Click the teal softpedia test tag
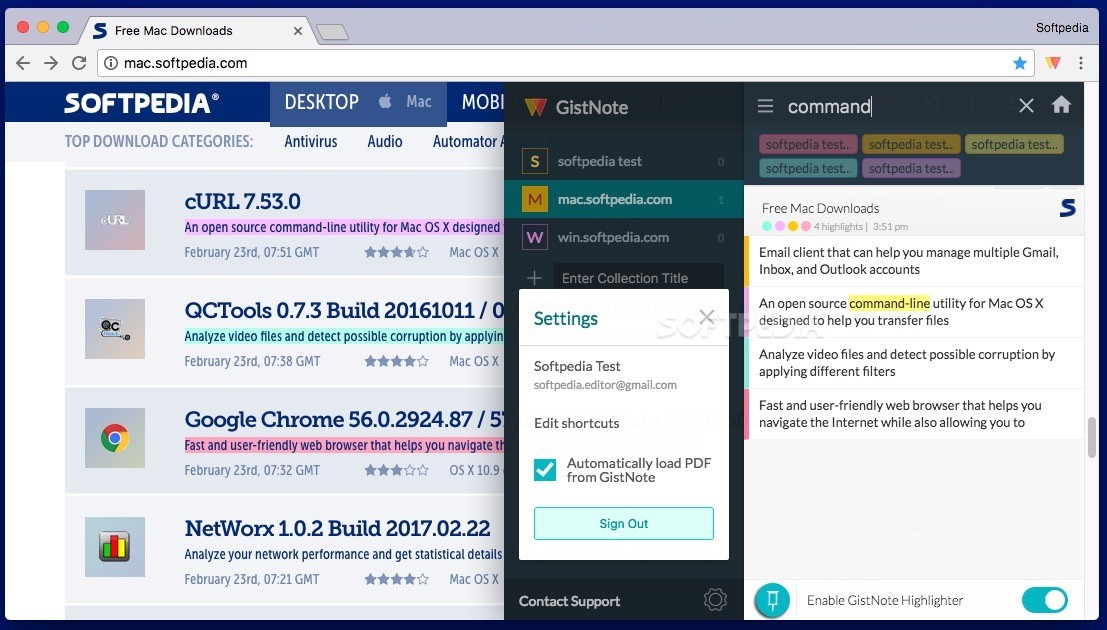Image resolution: width=1107 pixels, height=630 pixels. (x=808, y=168)
